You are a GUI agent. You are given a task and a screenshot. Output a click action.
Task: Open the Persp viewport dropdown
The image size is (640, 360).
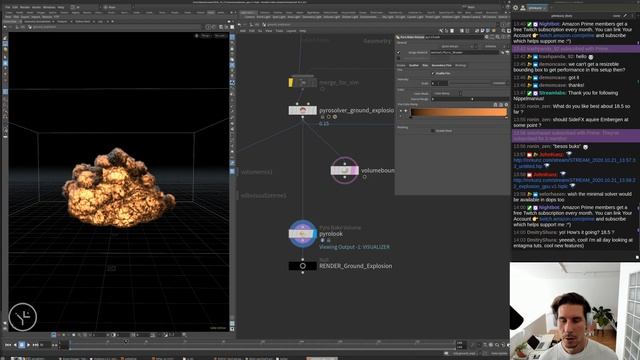(x=206, y=36)
